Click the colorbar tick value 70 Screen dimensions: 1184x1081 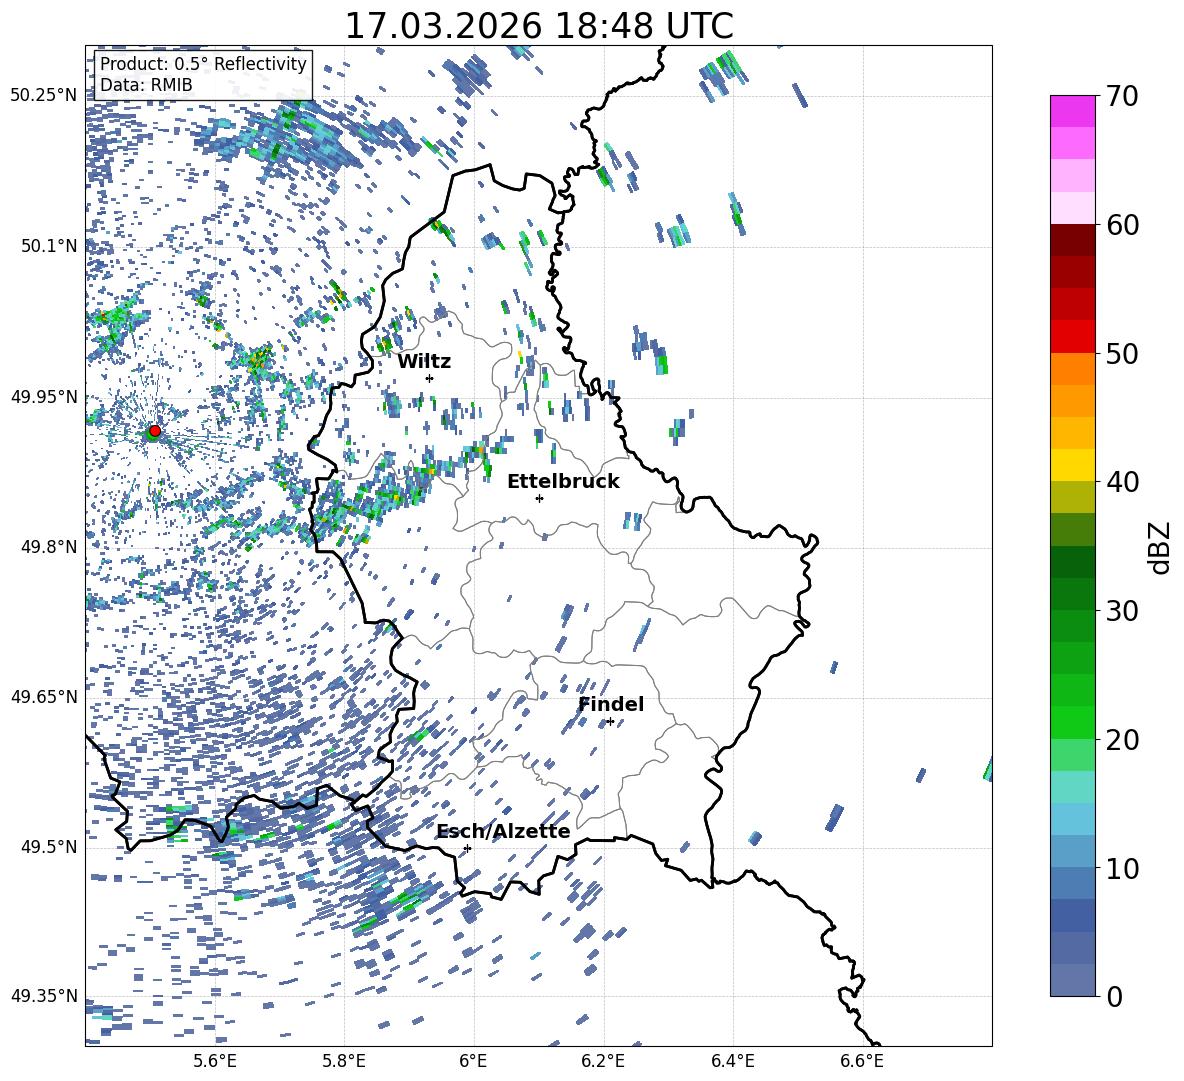point(1122,97)
